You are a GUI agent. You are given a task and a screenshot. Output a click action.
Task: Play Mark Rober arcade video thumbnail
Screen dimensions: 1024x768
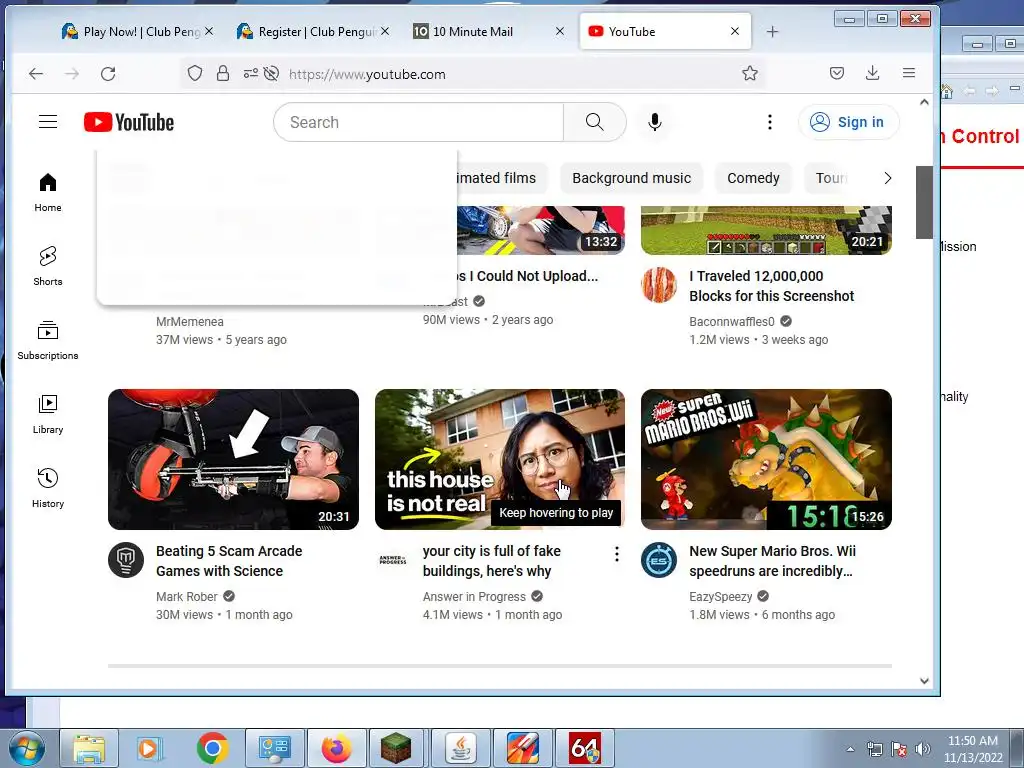pyautogui.click(x=233, y=459)
